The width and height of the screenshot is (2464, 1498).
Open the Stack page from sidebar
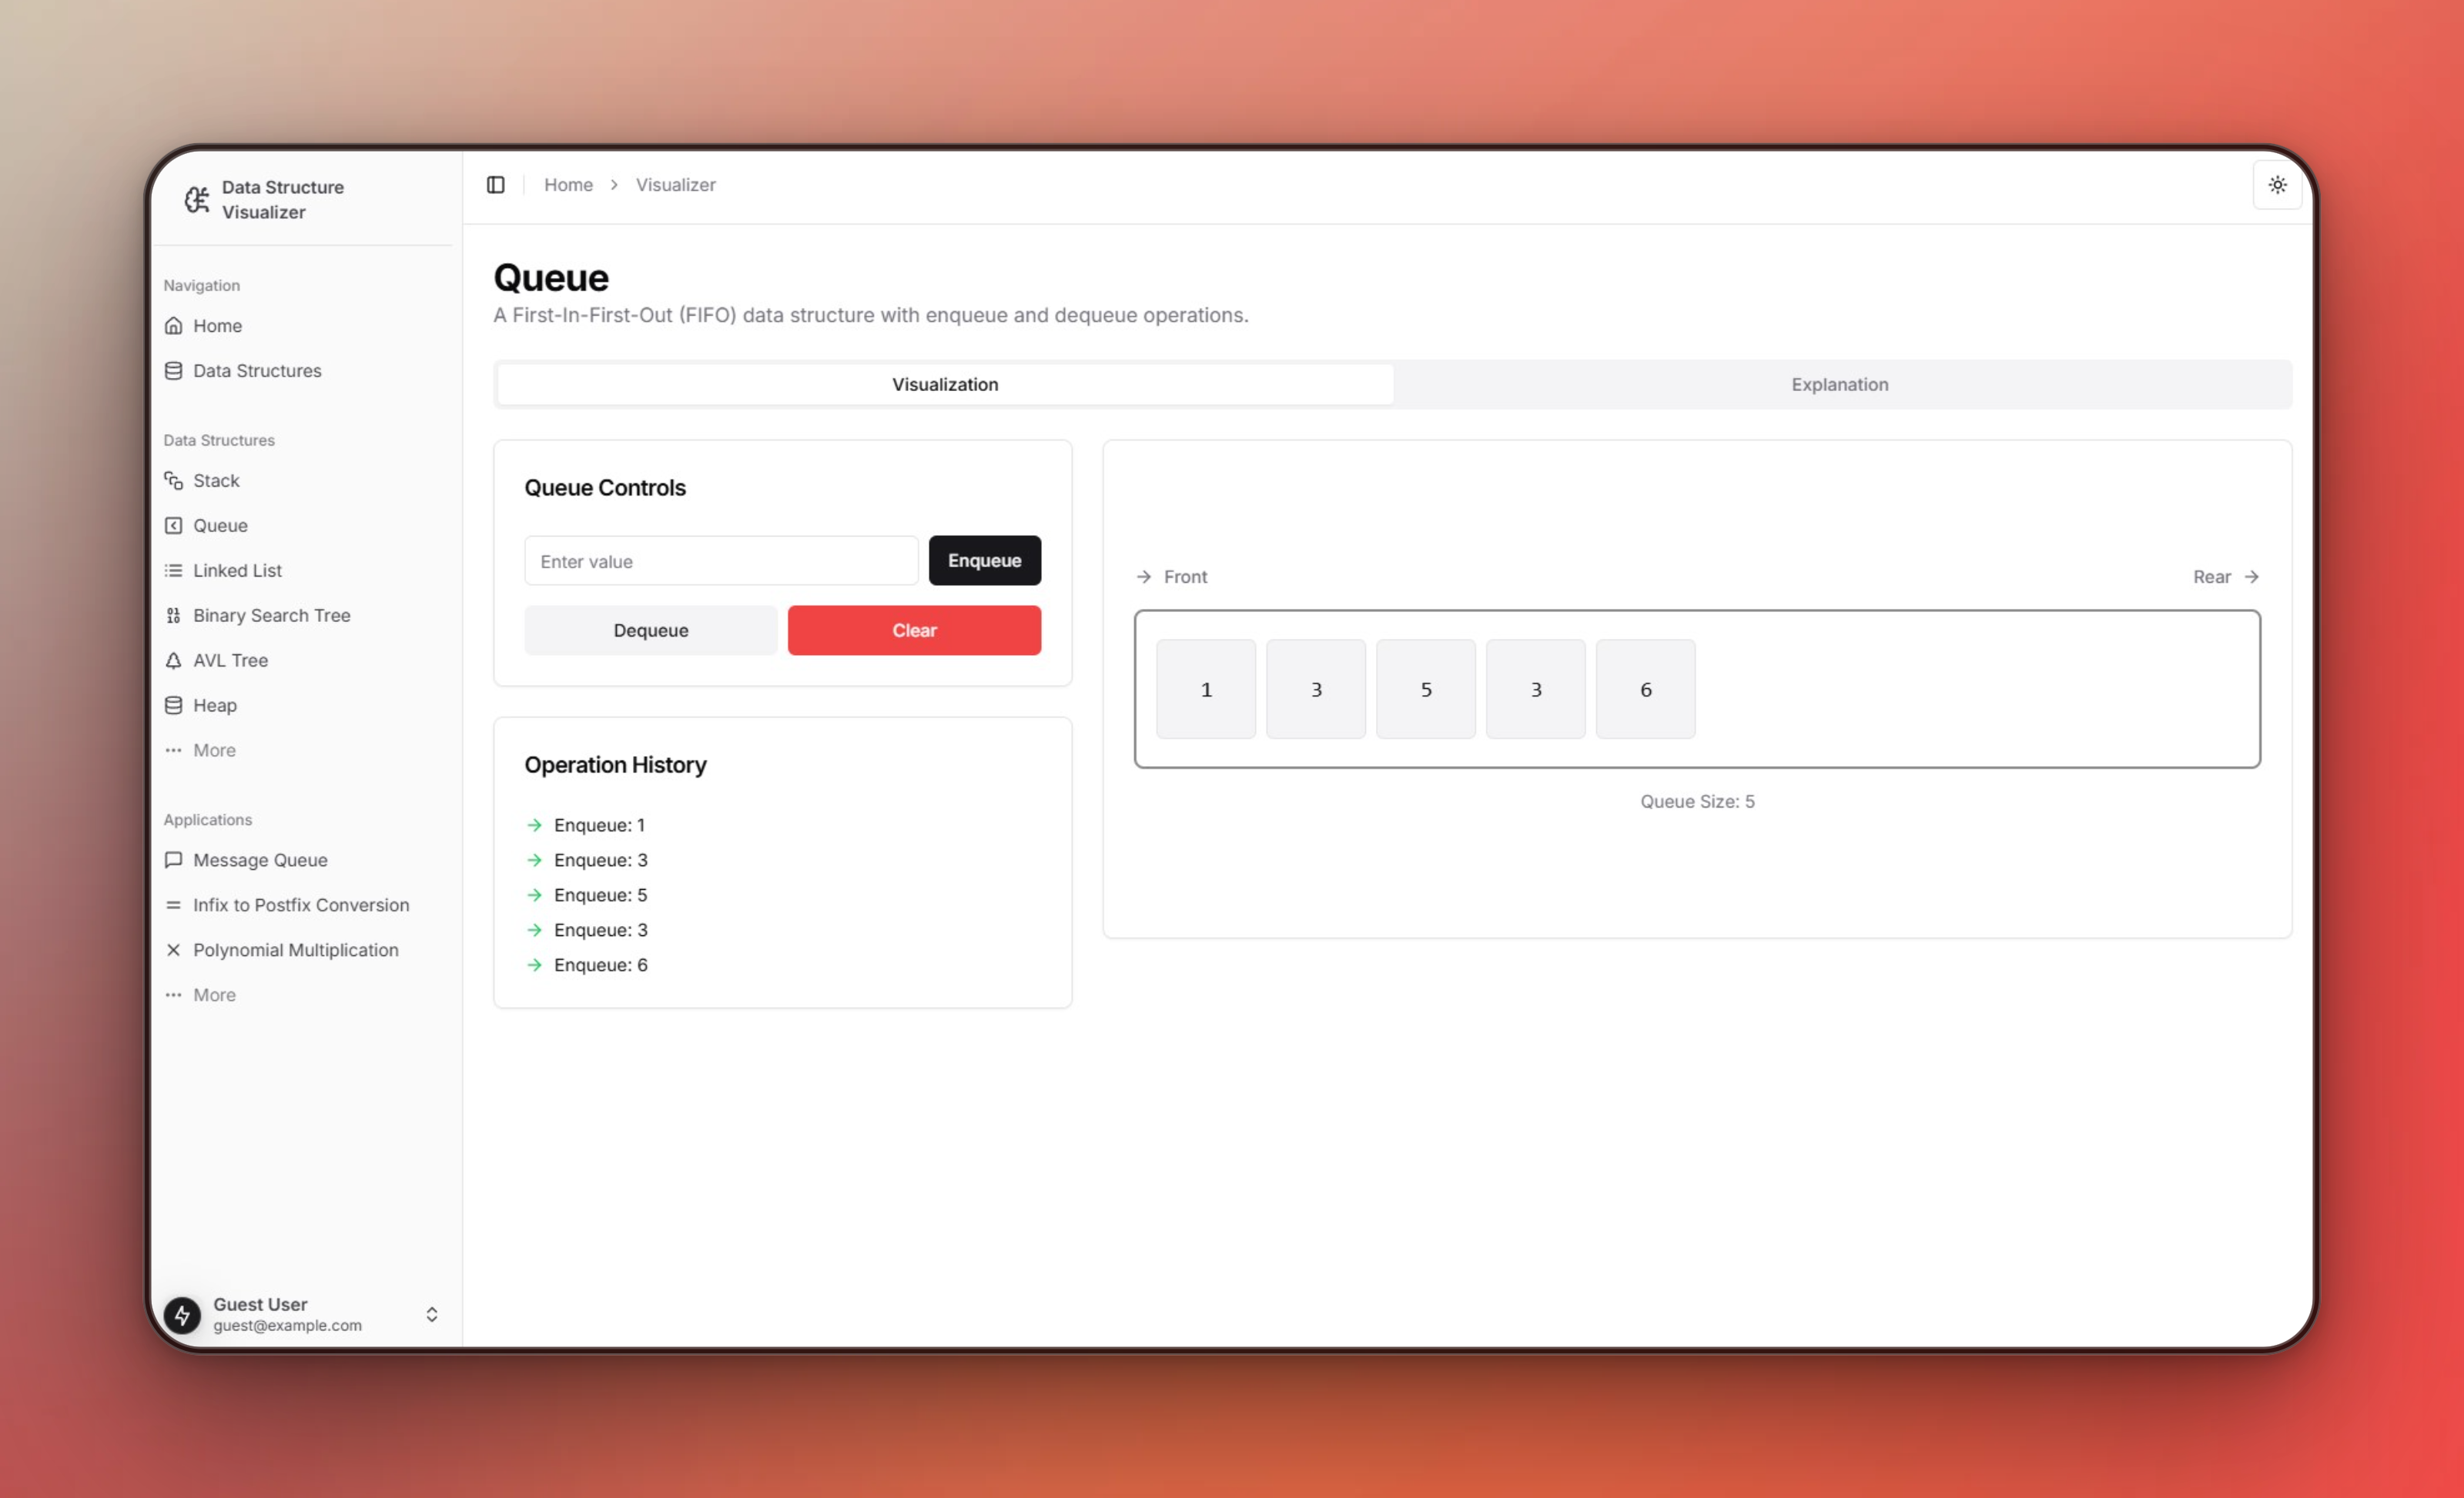coord(216,481)
